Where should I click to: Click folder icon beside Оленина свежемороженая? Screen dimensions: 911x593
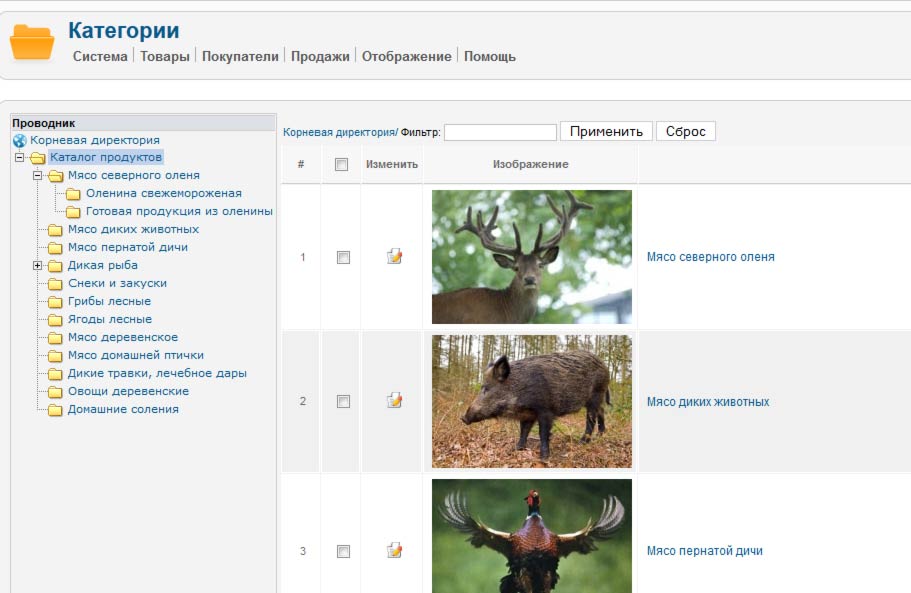point(73,194)
